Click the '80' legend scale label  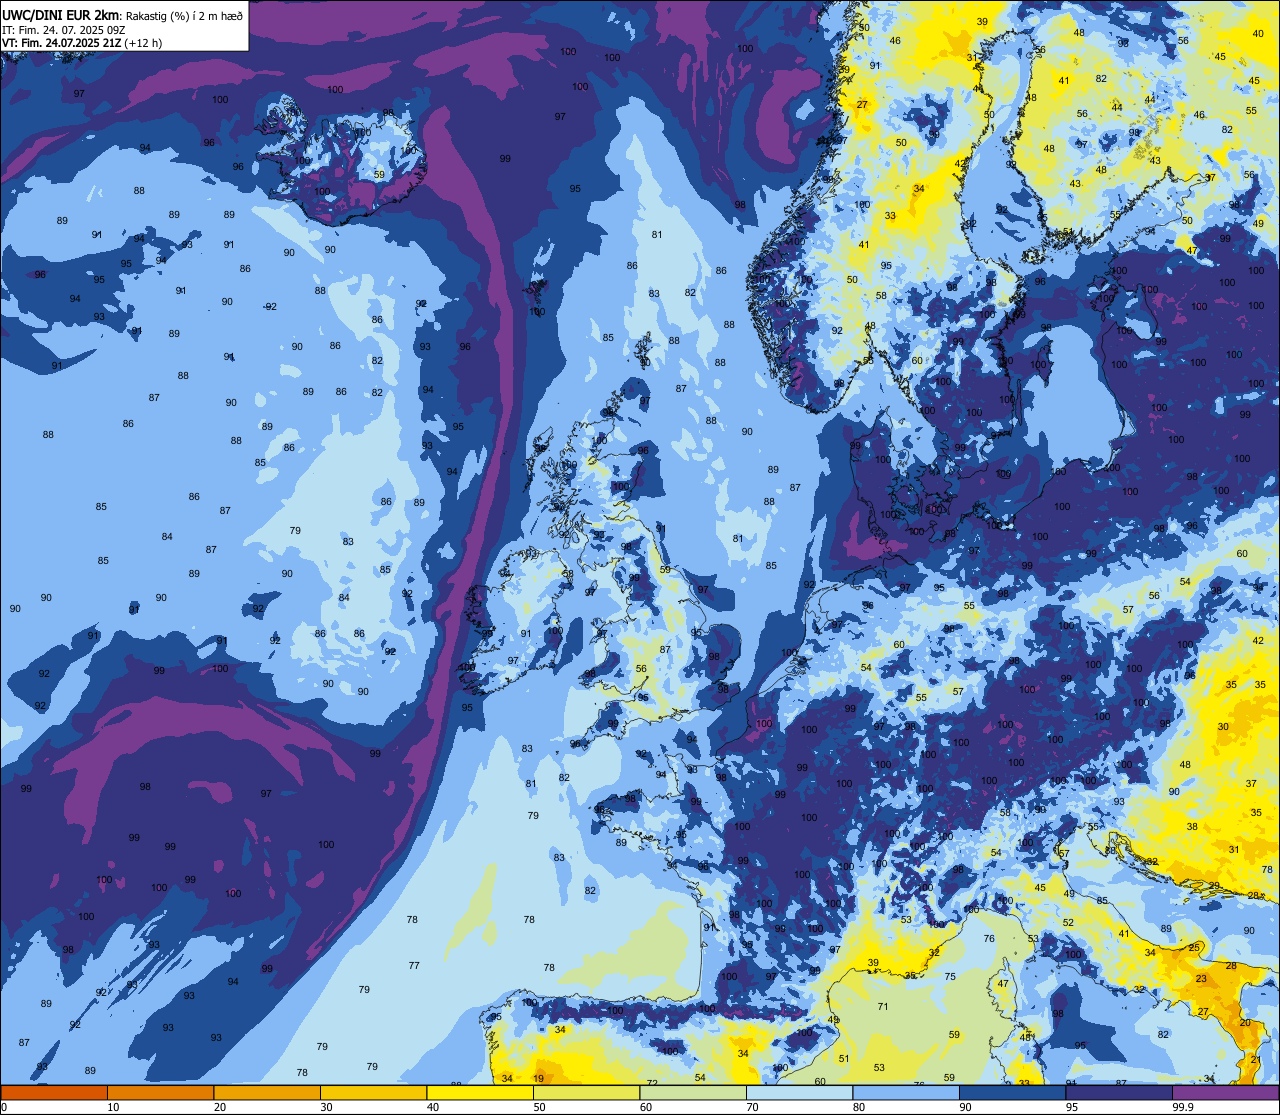pyautogui.click(x=859, y=1107)
